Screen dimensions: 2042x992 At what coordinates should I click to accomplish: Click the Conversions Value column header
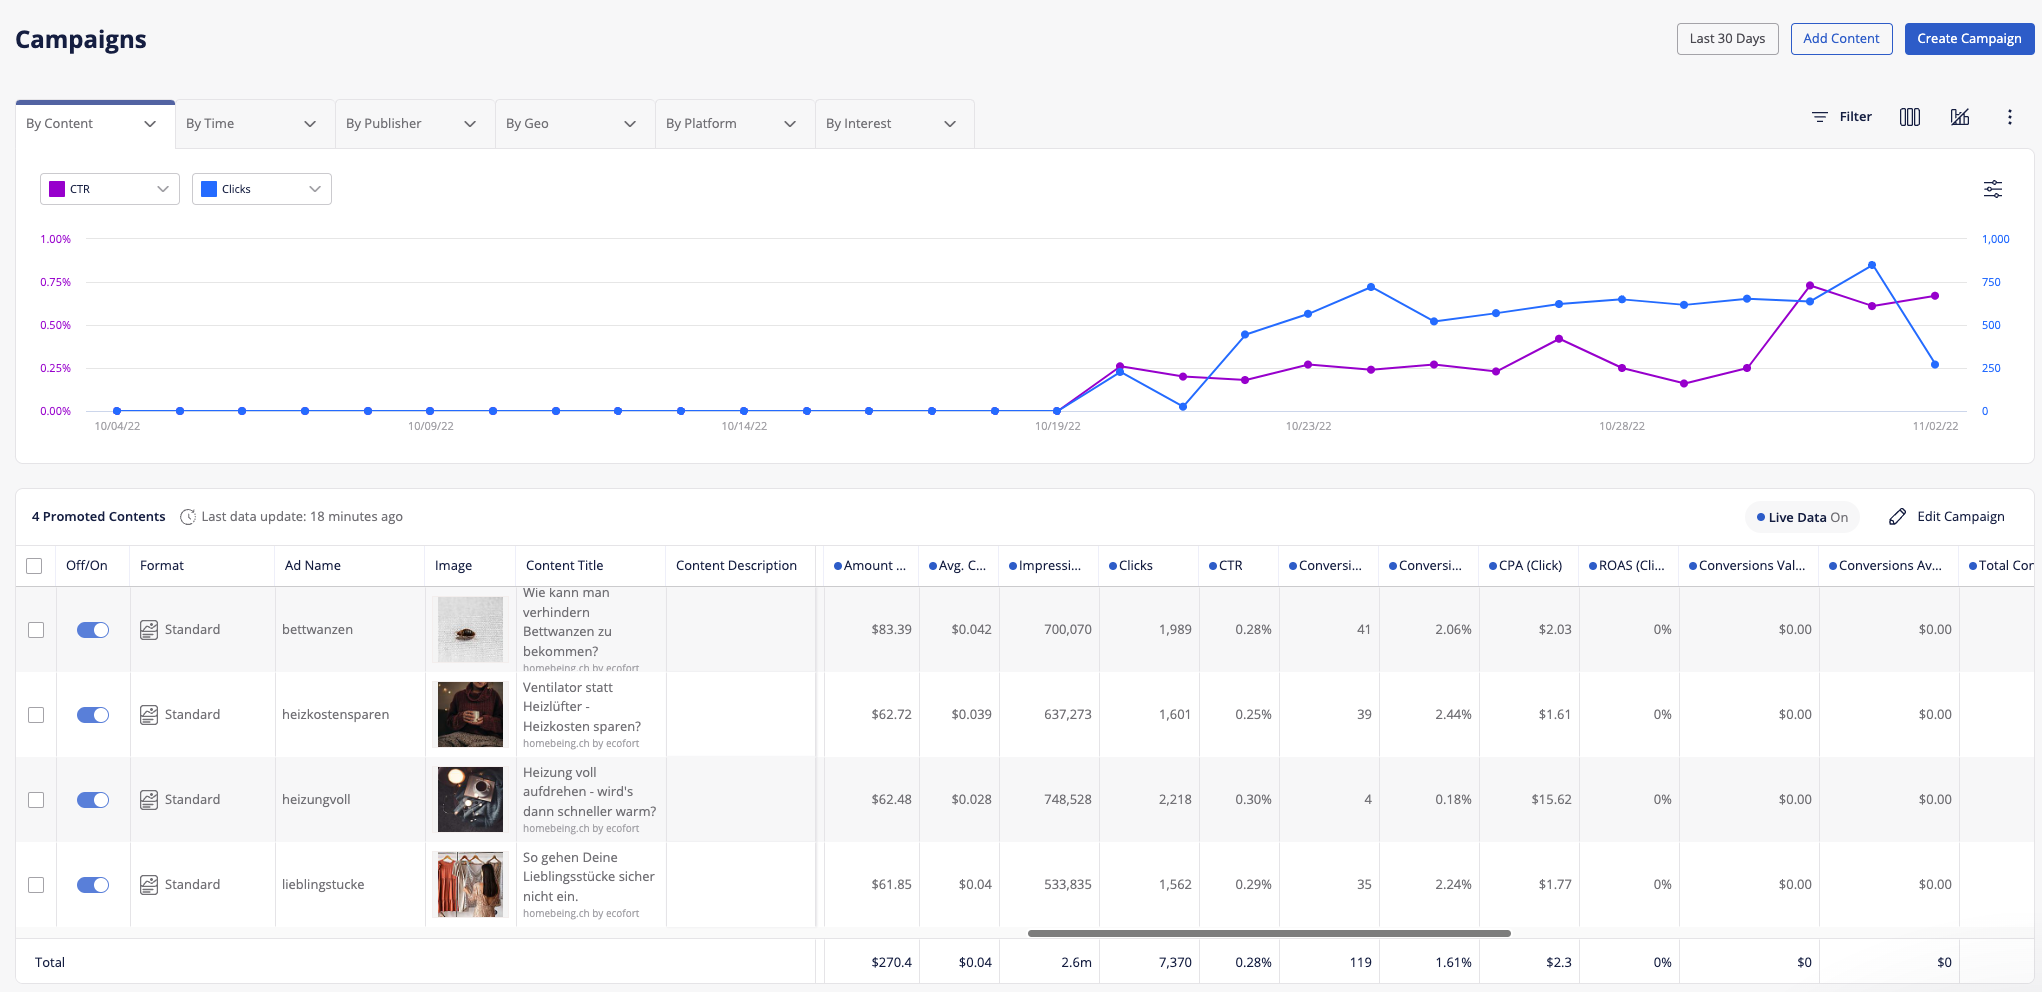coord(1751,566)
